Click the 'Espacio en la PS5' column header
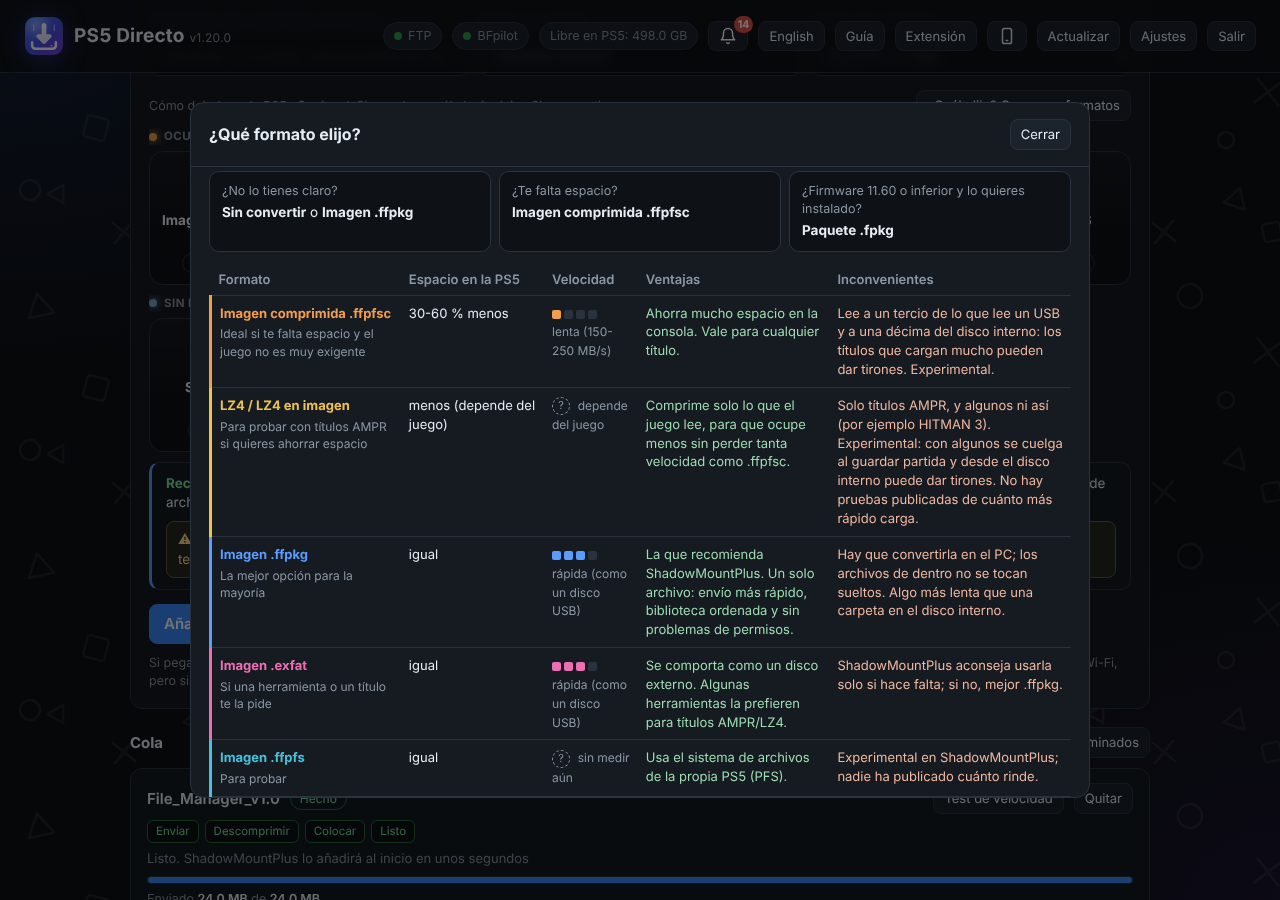Screen dimensions: 1280x900 click(464, 280)
